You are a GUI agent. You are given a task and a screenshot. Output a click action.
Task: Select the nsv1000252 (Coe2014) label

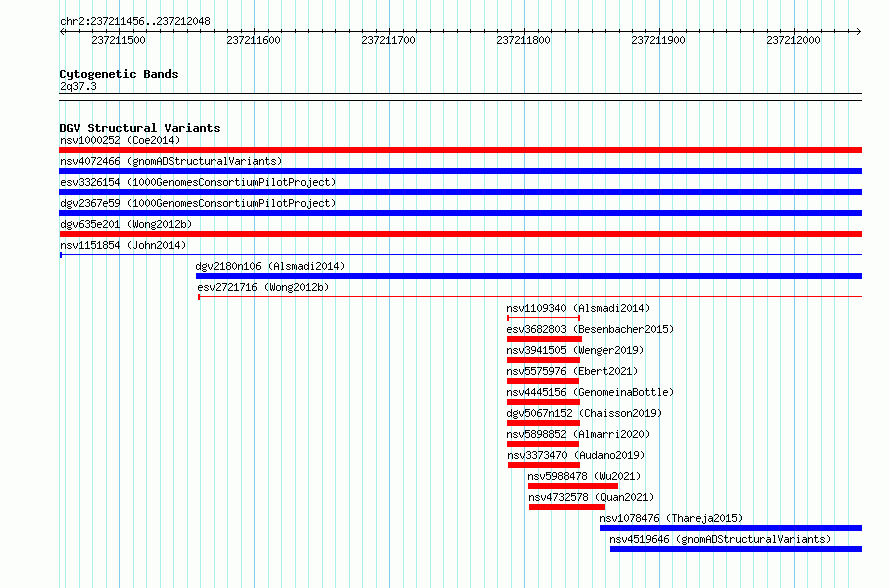click(120, 140)
